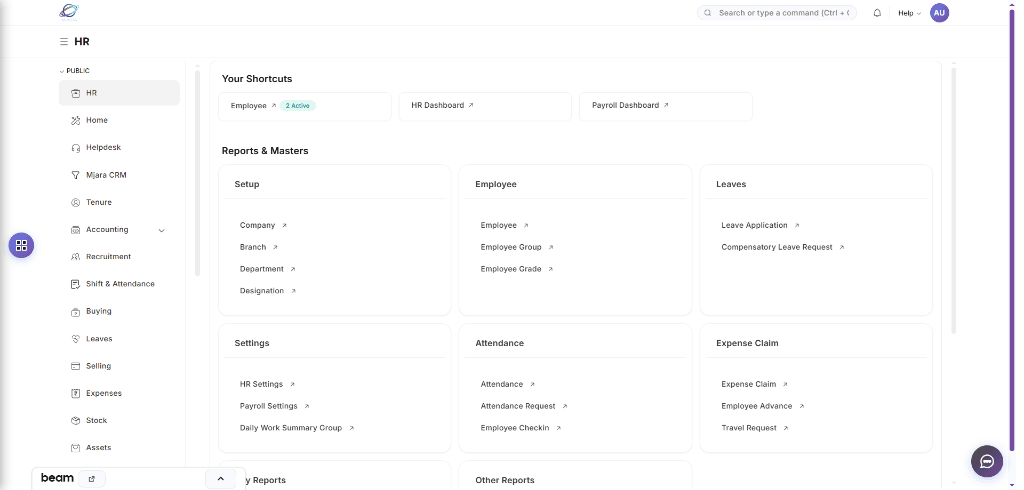Click the Tenure sidebar icon
This screenshot has height=490, width=1024.
(75, 203)
